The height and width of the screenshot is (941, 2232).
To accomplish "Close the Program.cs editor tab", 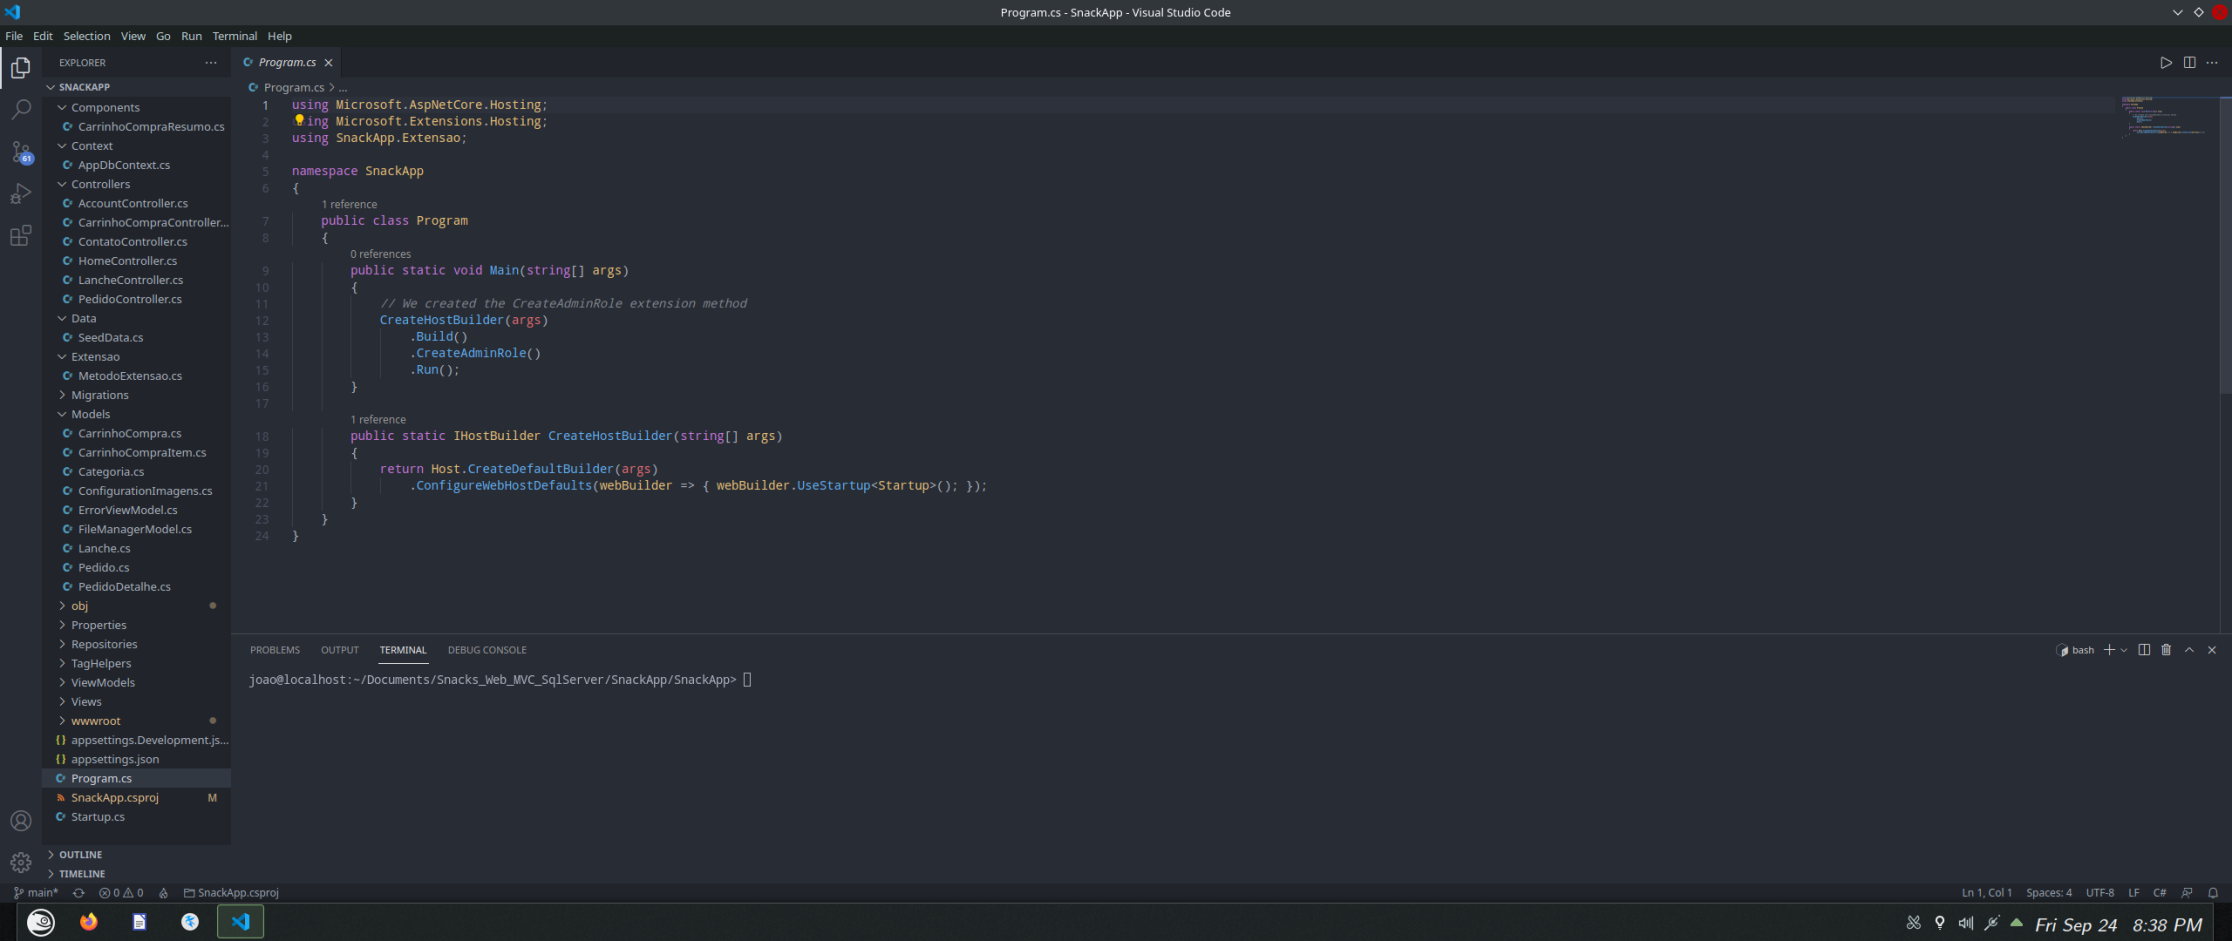I will pyautogui.click(x=328, y=62).
